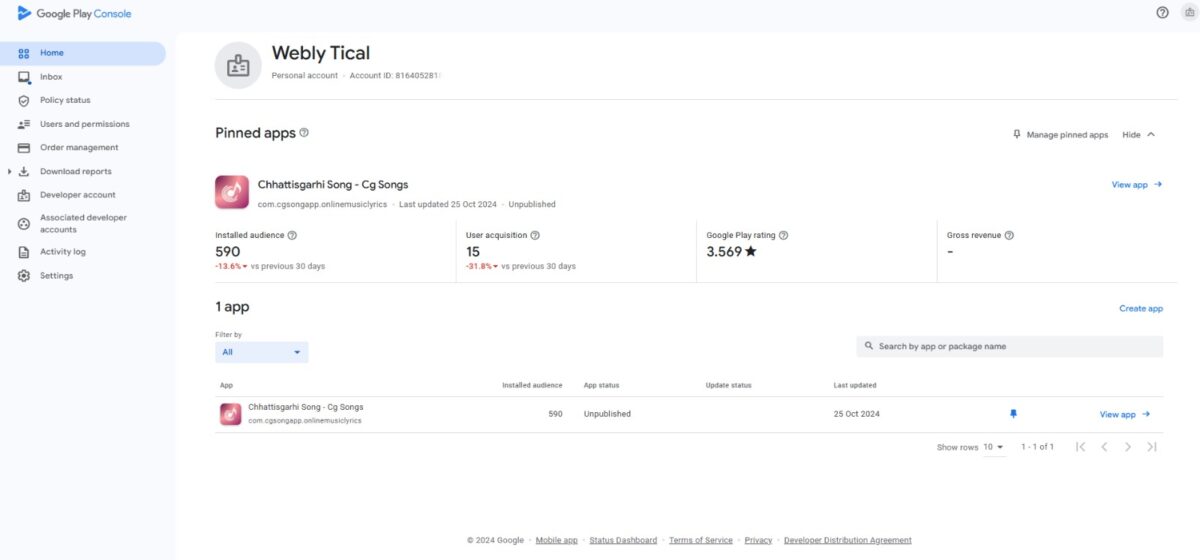Image resolution: width=1200 pixels, height=560 pixels.
Task: Open Status Dashboard footer link
Action: coord(623,541)
